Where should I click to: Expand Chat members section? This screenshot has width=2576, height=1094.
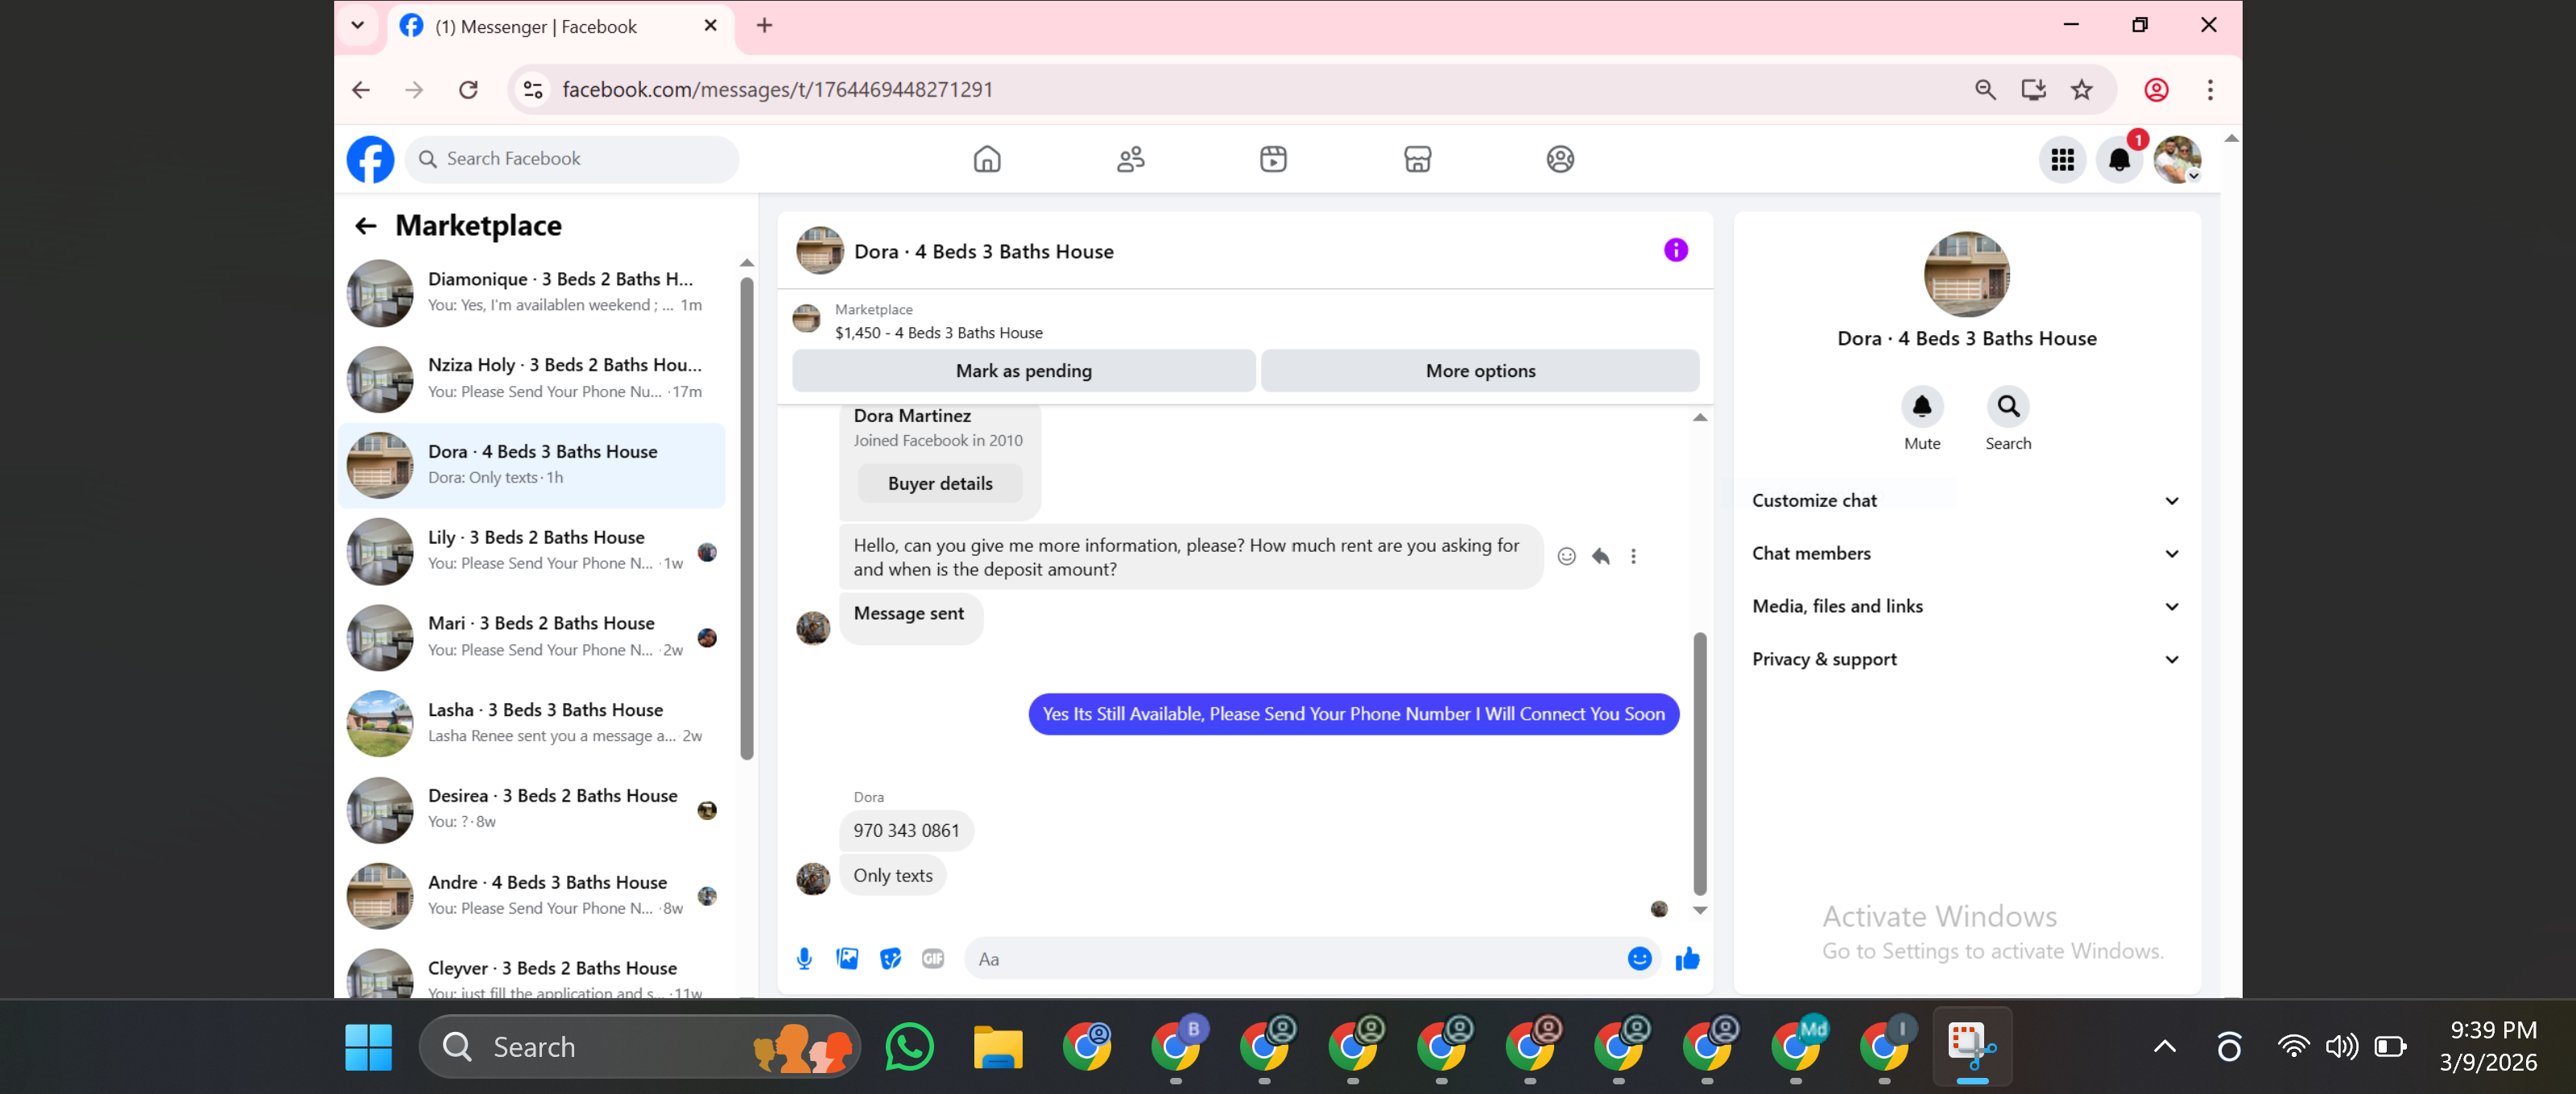click(x=1965, y=554)
